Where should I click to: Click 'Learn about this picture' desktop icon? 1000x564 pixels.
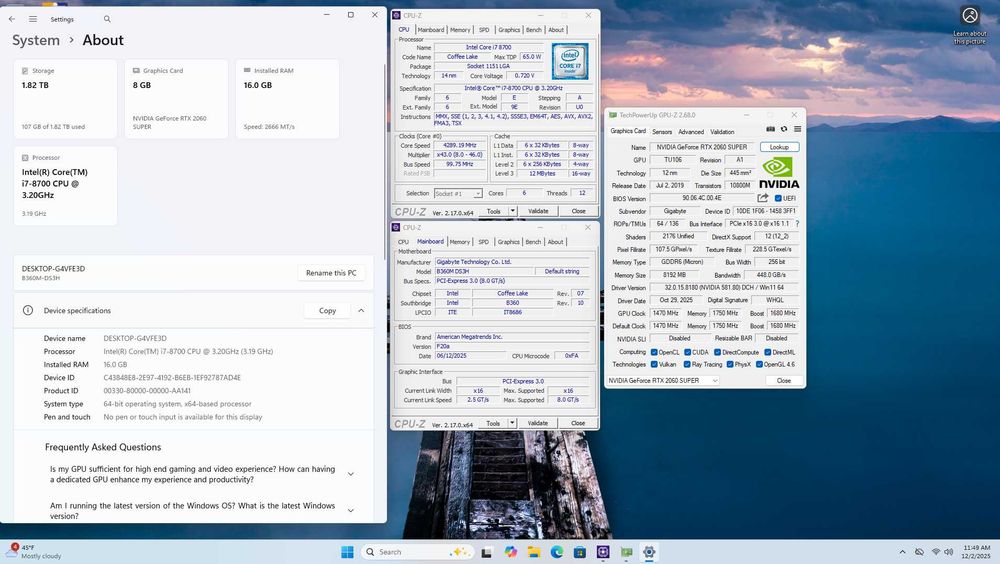point(970,26)
